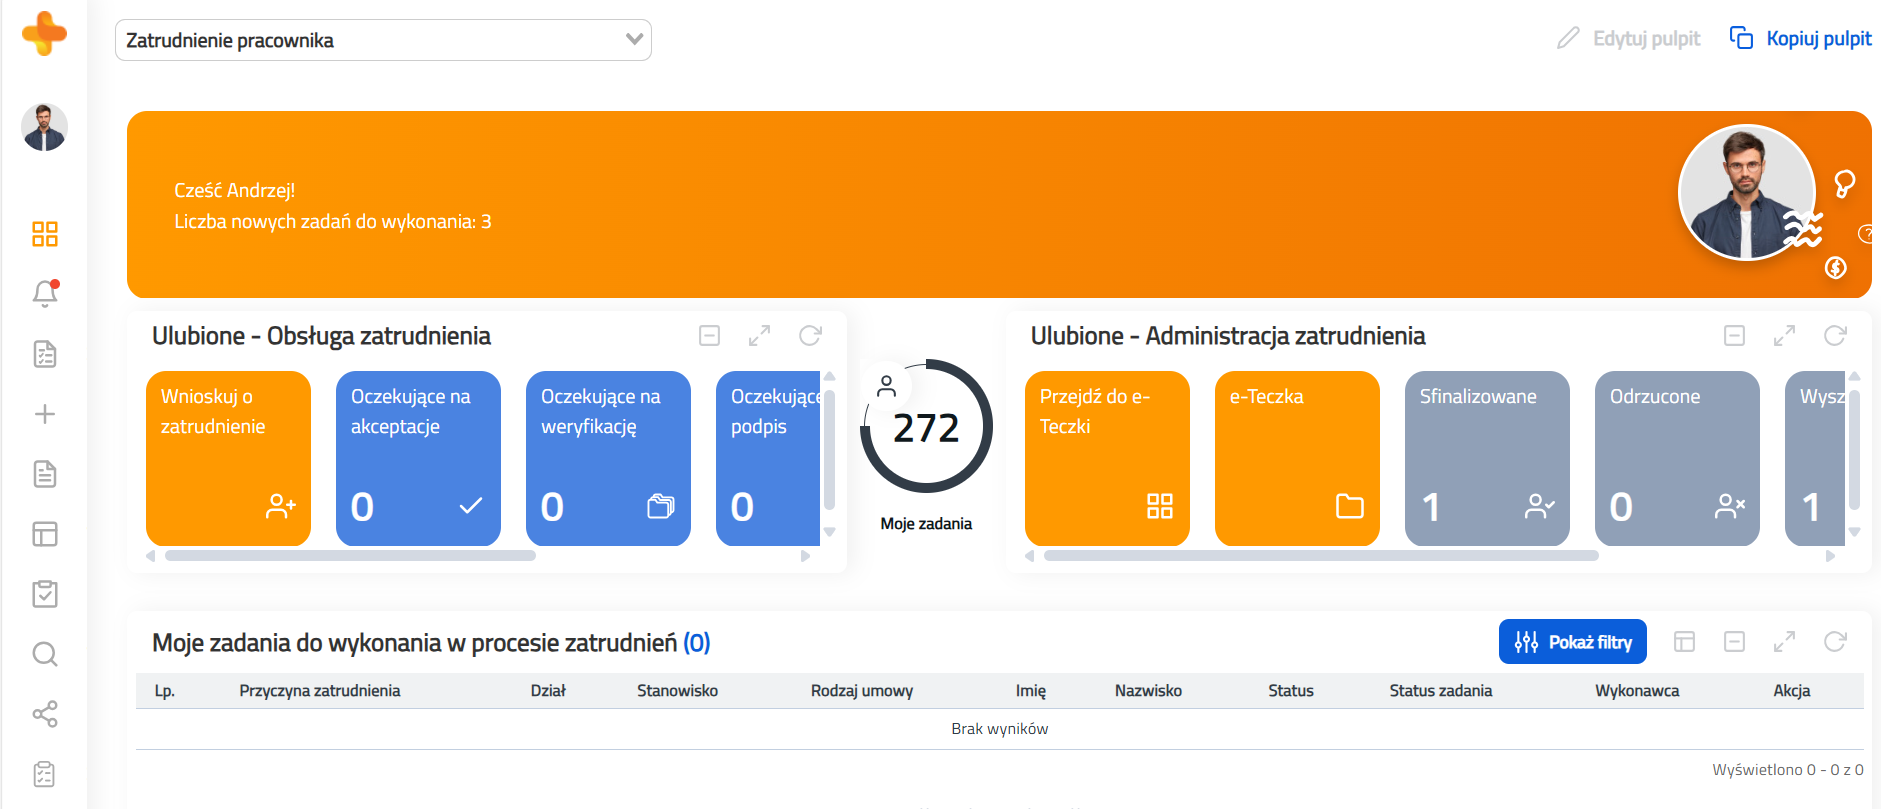Click the Wyświetlono 0 - 0 z 0 text
Viewport: 1881px width, 809px height.
pos(1788,770)
